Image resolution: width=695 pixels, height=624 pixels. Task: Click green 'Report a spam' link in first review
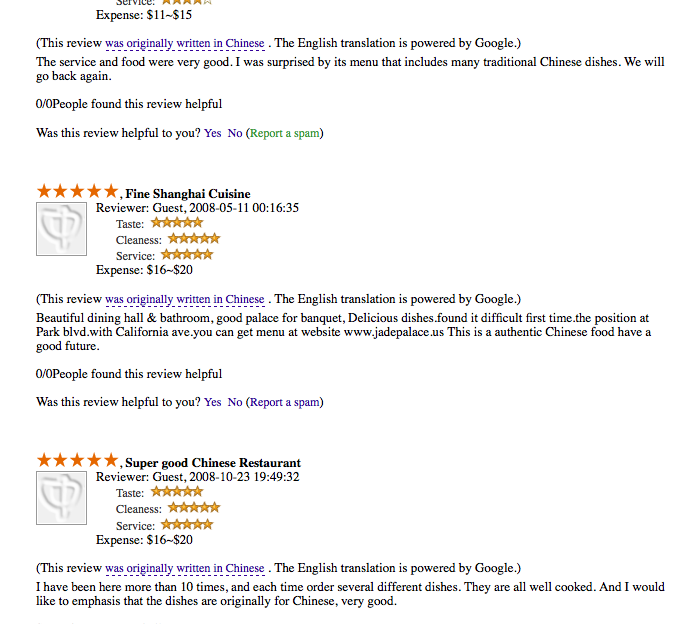[285, 133]
